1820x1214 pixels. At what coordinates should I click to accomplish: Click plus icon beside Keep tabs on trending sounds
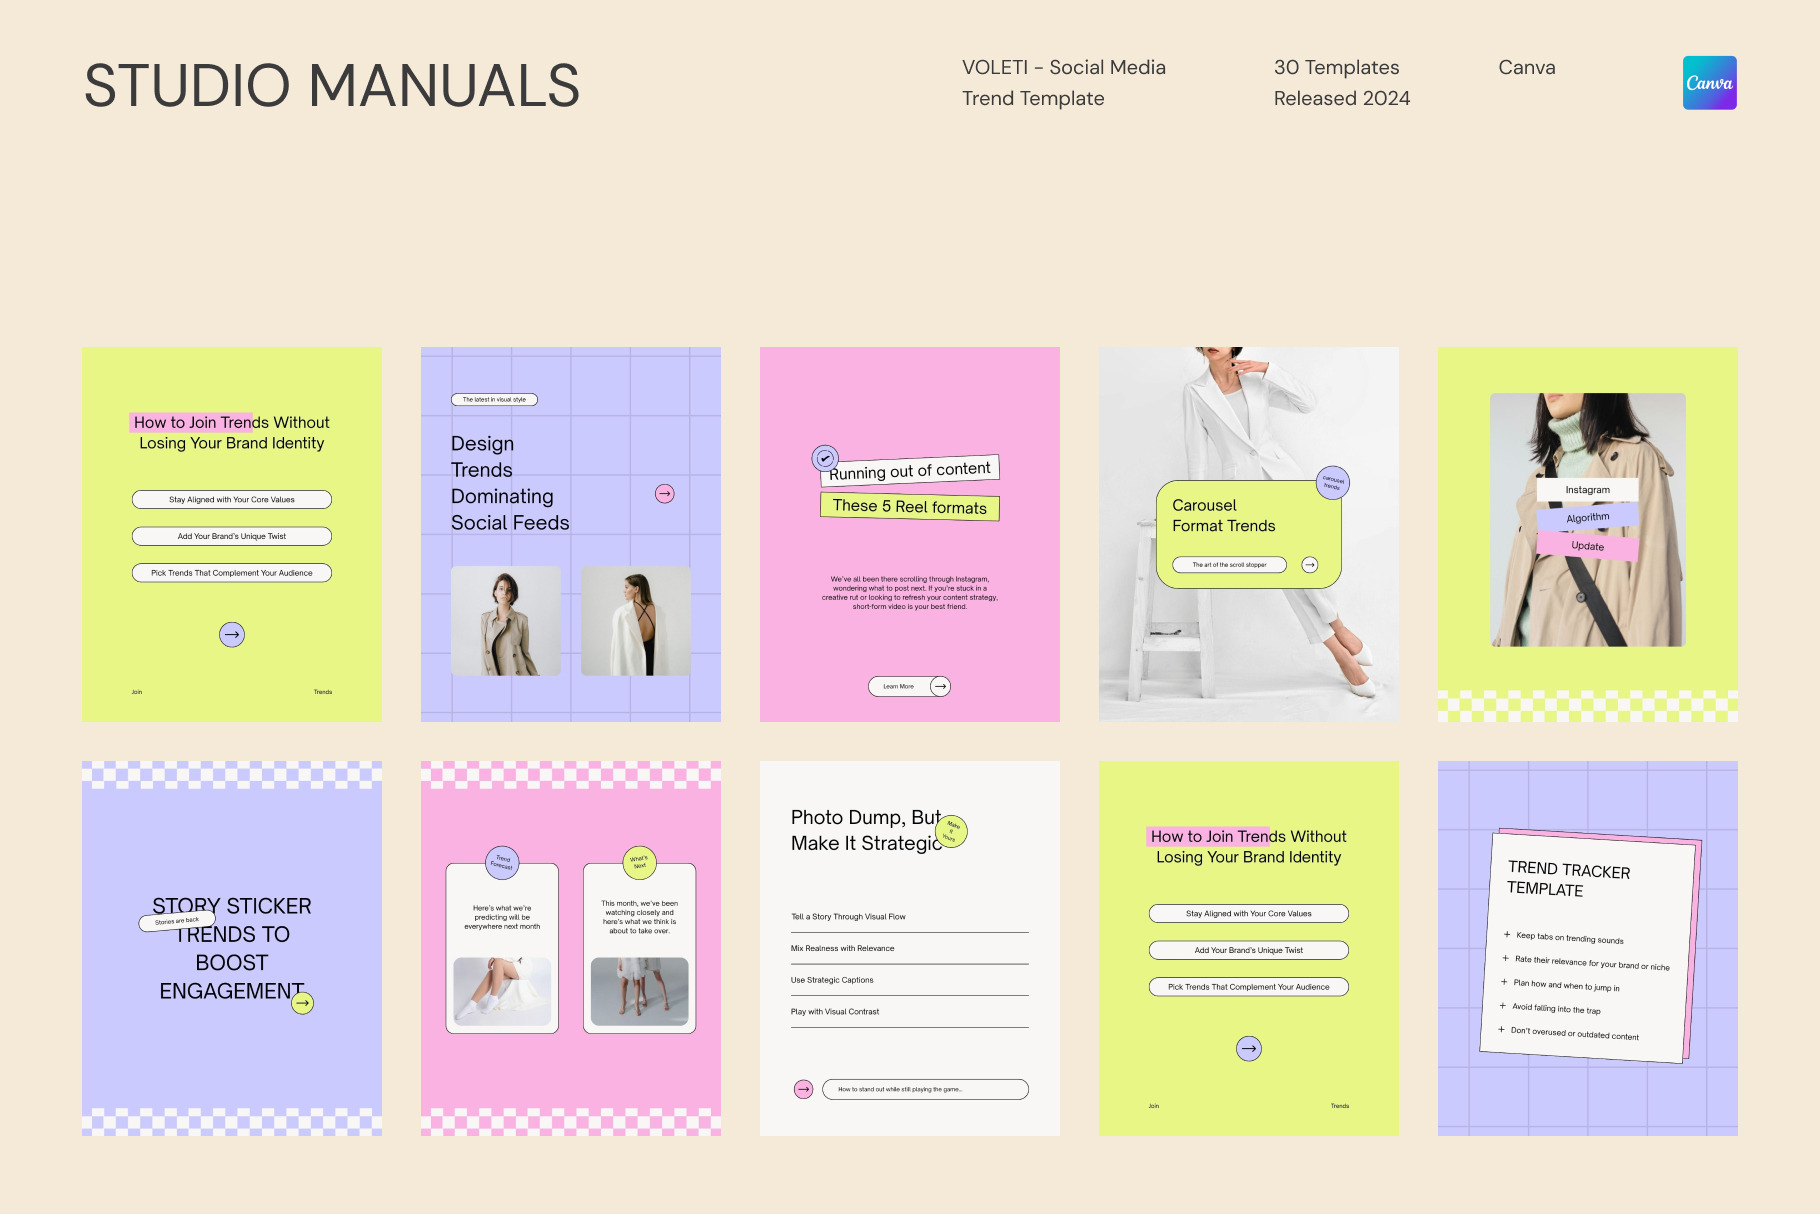click(1507, 934)
